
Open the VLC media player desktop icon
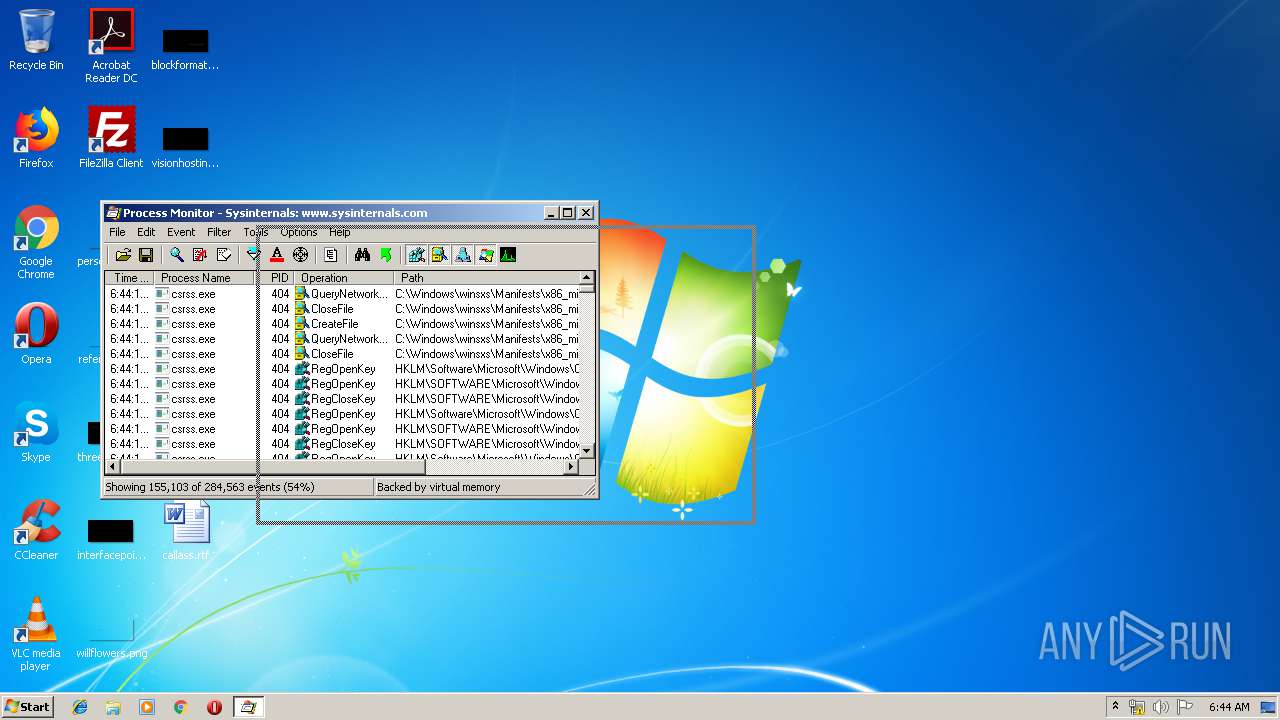(x=36, y=634)
